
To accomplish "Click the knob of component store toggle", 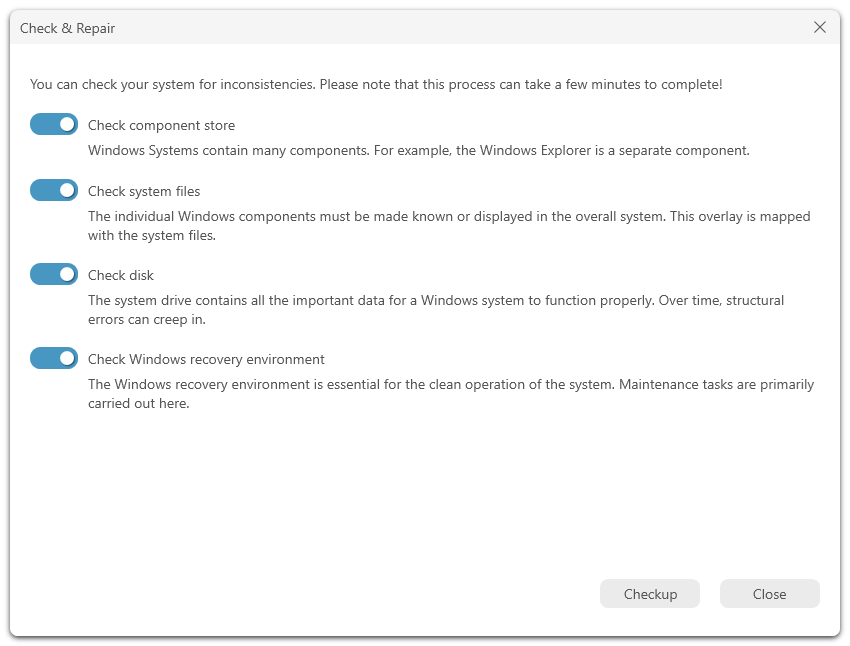I will 67,124.
